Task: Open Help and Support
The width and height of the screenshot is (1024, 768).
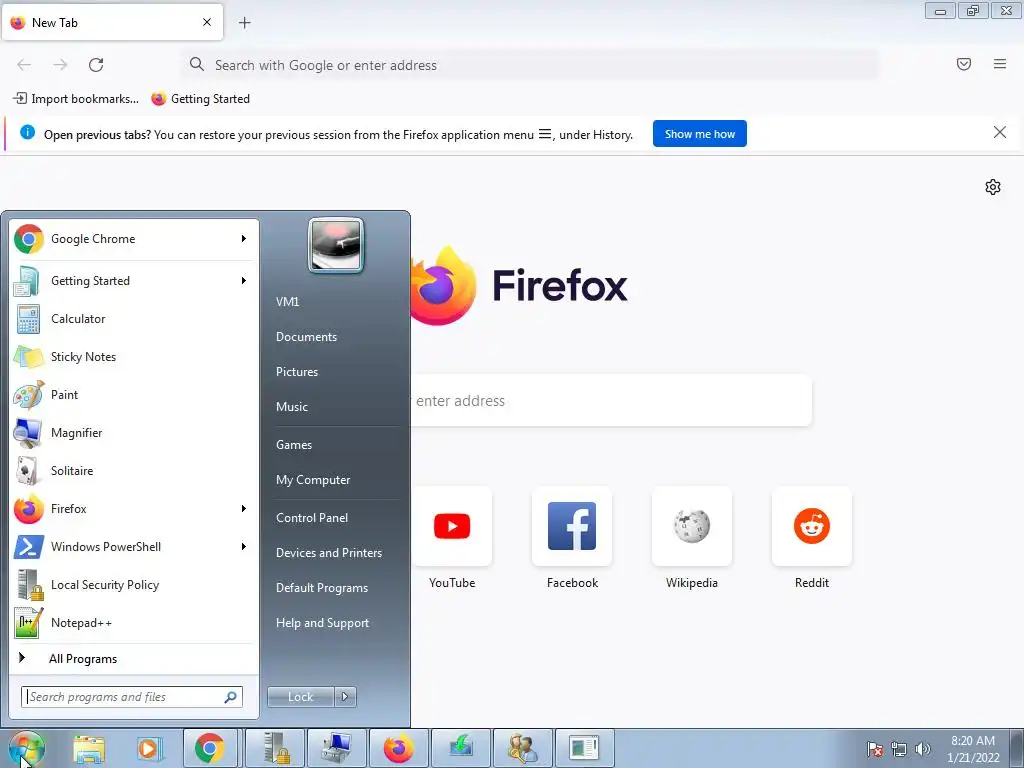Action: [x=323, y=623]
